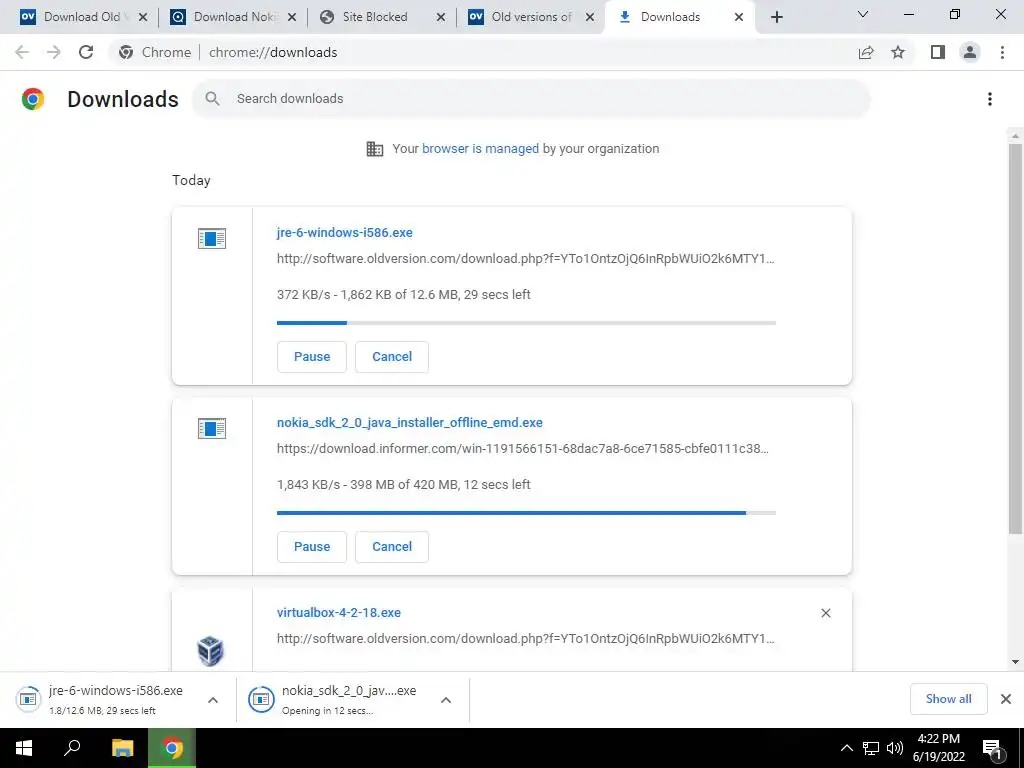Click nokia_sdk download progress bar
This screenshot has height=768, width=1024.
coord(526,513)
